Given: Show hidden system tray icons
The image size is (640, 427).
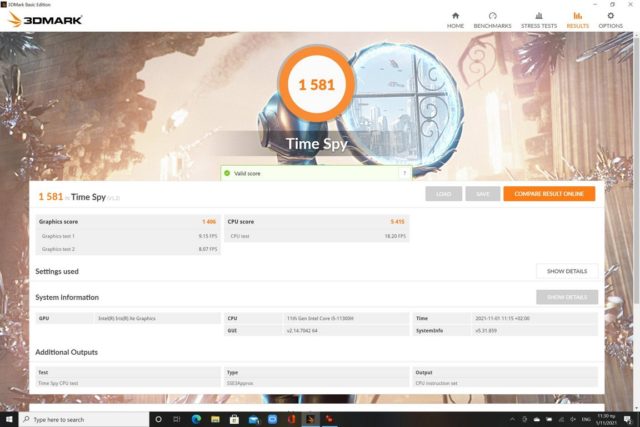Looking at the screenshot, I should coord(512,419).
